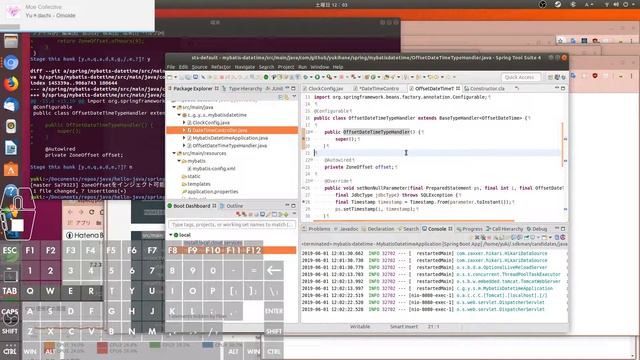Collapse the code fold at line 18

[x=311, y=132]
